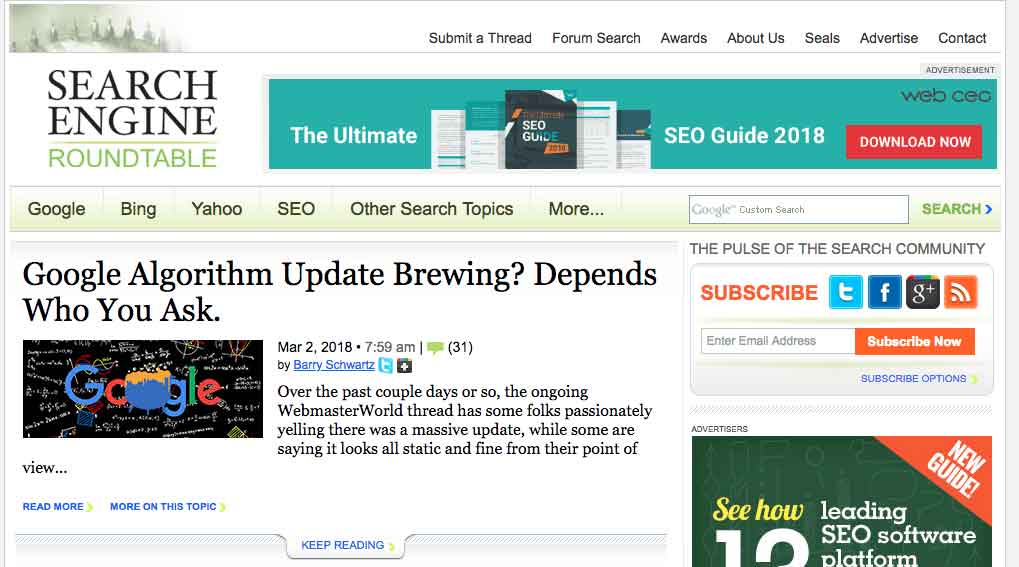The width and height of the screenshot is (1019, 567).
Task: Go to the Google navigation tab
Action: pos(56,209)
